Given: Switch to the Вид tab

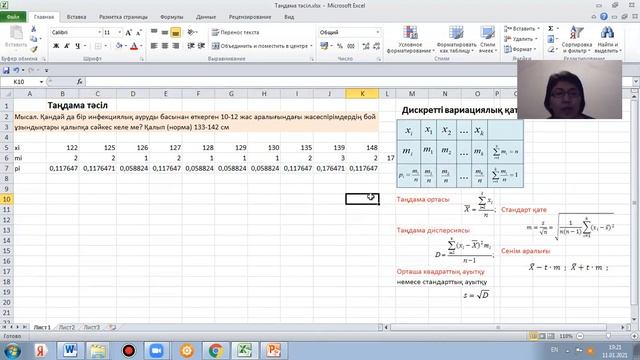Looking at the screenshot, I should pyautogui.click(x=289, y=17).
